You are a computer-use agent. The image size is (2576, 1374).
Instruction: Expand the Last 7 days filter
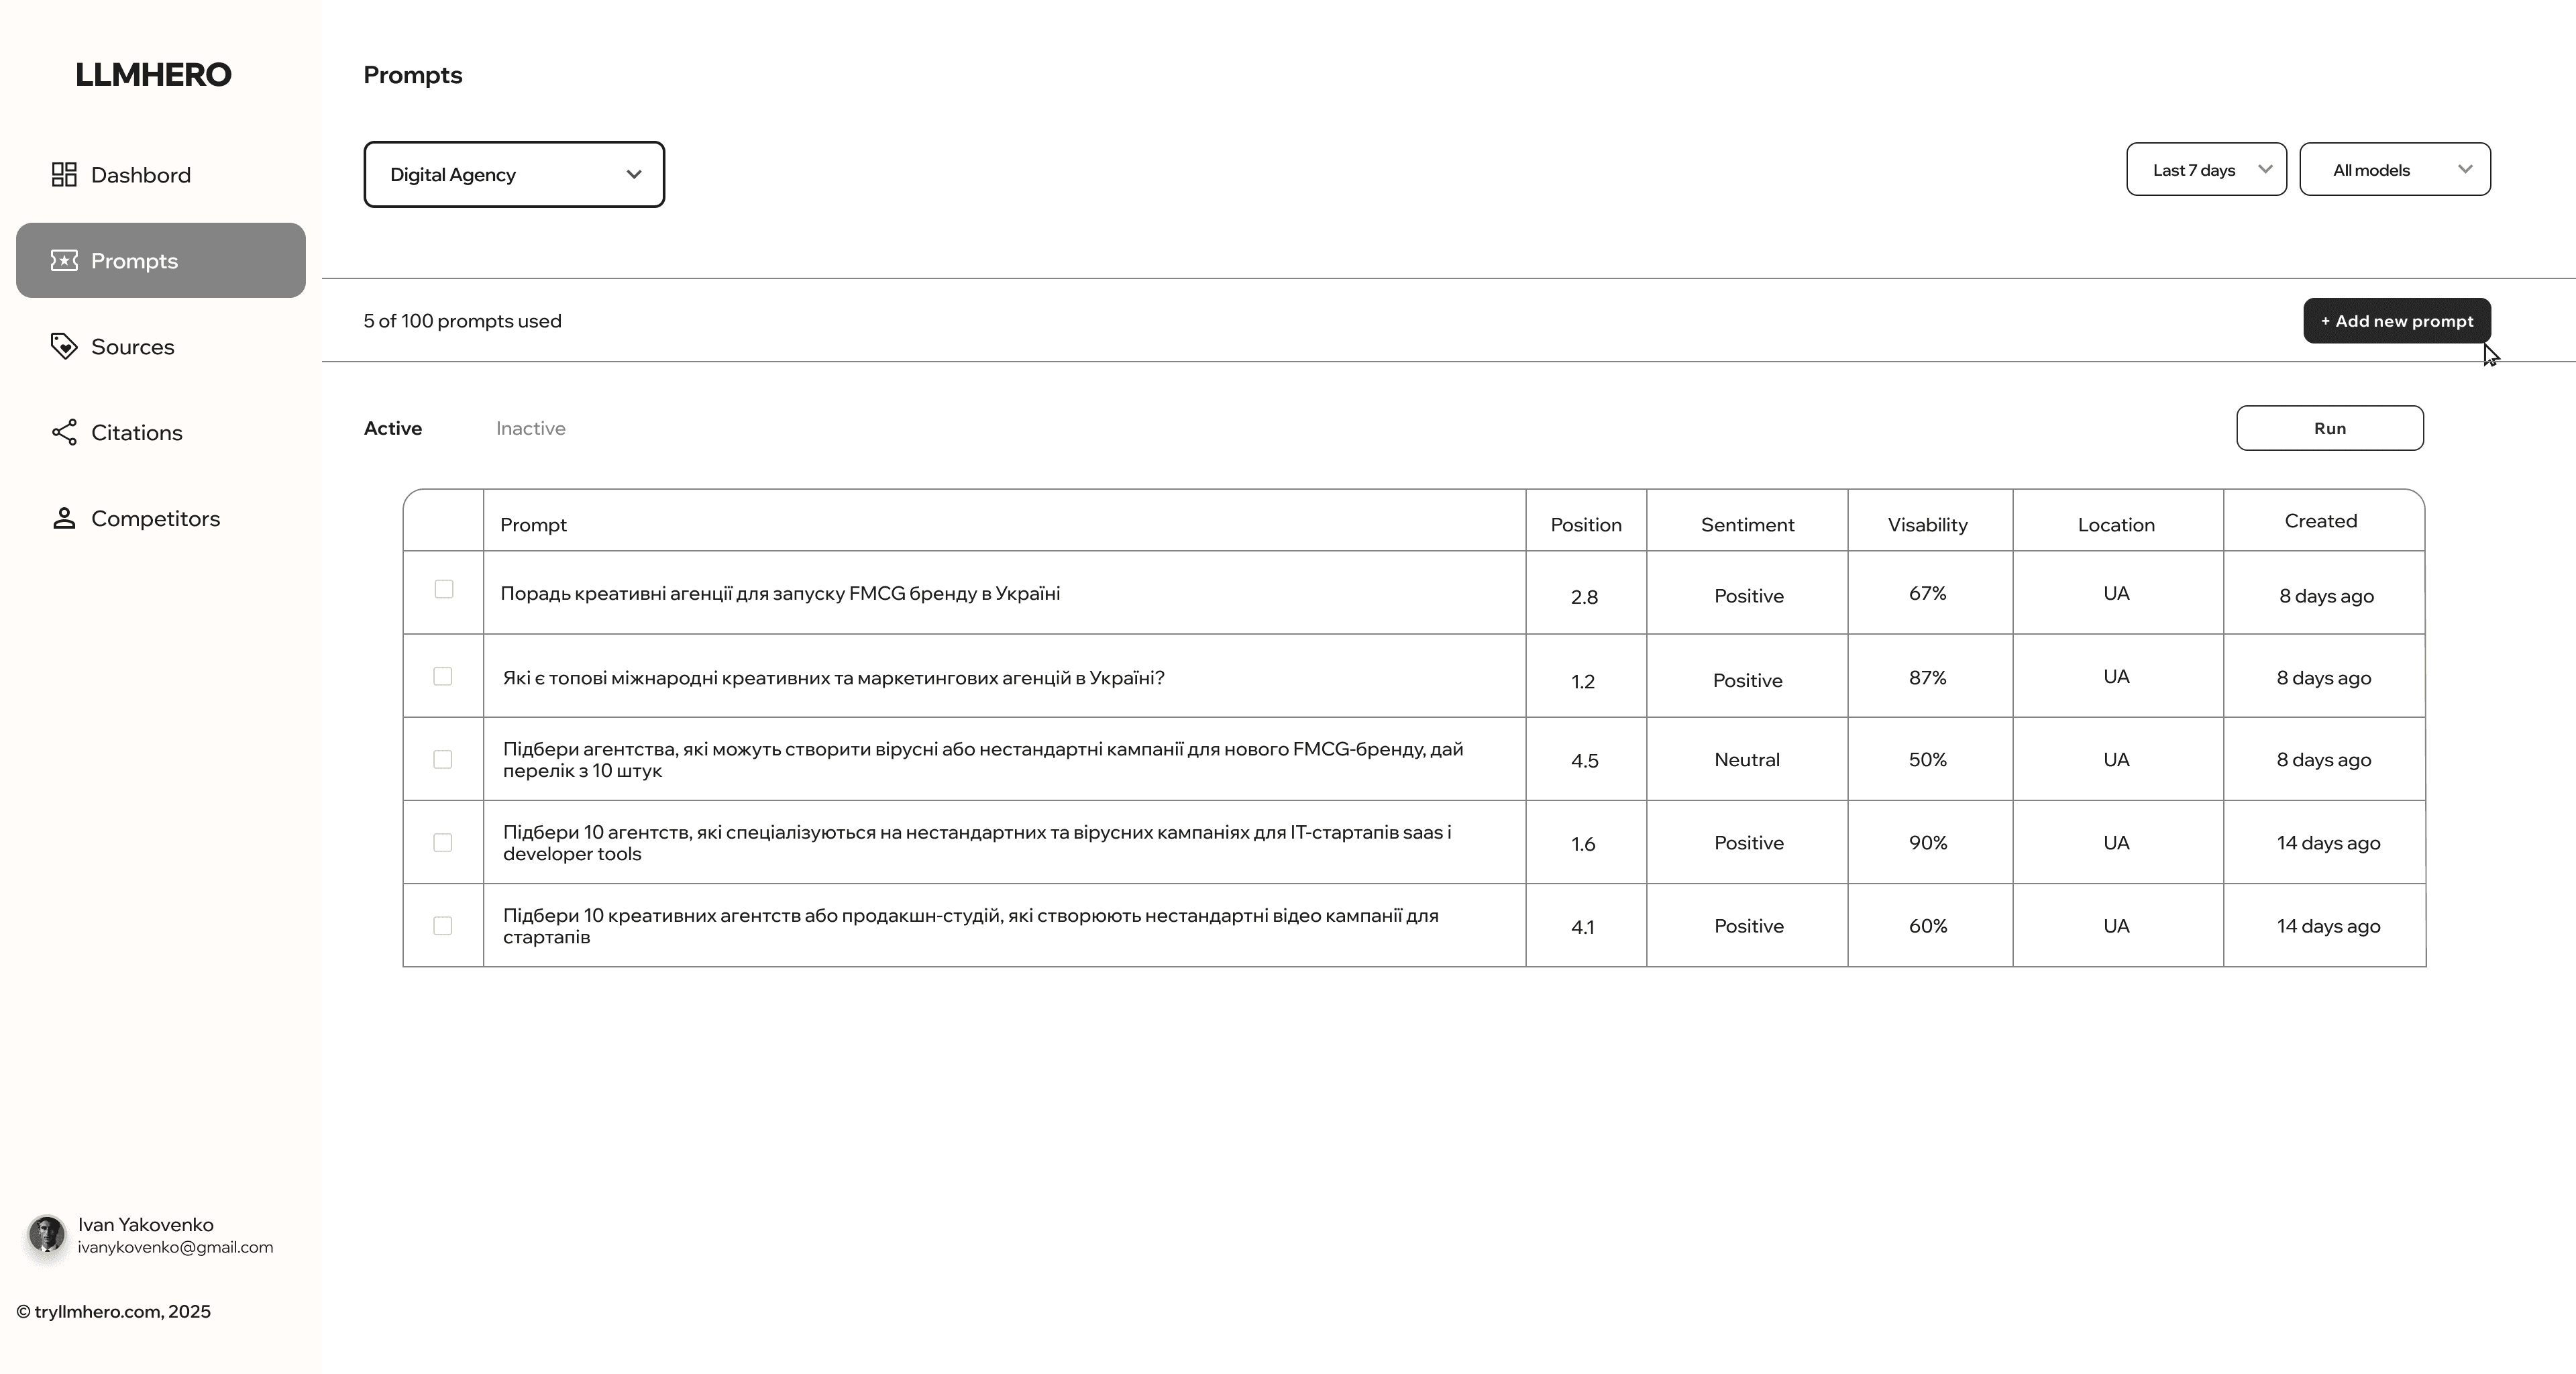tap(2205, 170)
